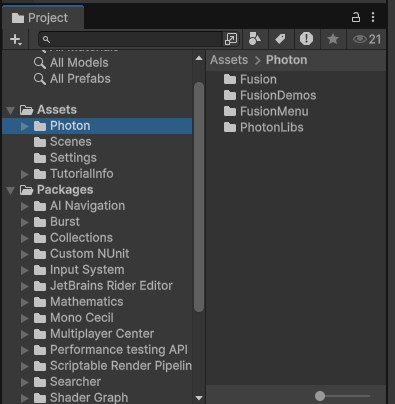This screenshot has height=404, width=395.
Task: Select the JetBrains Rider Editor package
Action: (111, 286)
